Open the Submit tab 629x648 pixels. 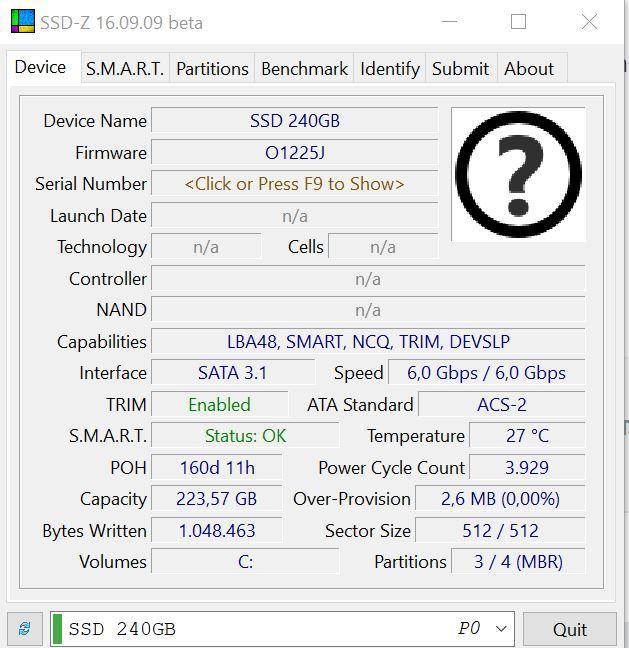(460, 68)
